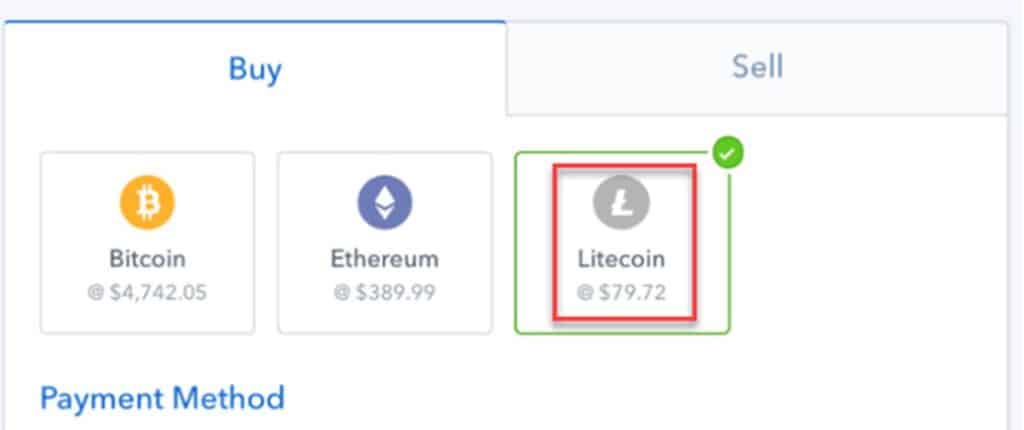Viewport: 1024px width, 430px height.
Task: Click the @ symbol beside Bitcoin price
Action: pyautogui.click(x=95, y=292)
